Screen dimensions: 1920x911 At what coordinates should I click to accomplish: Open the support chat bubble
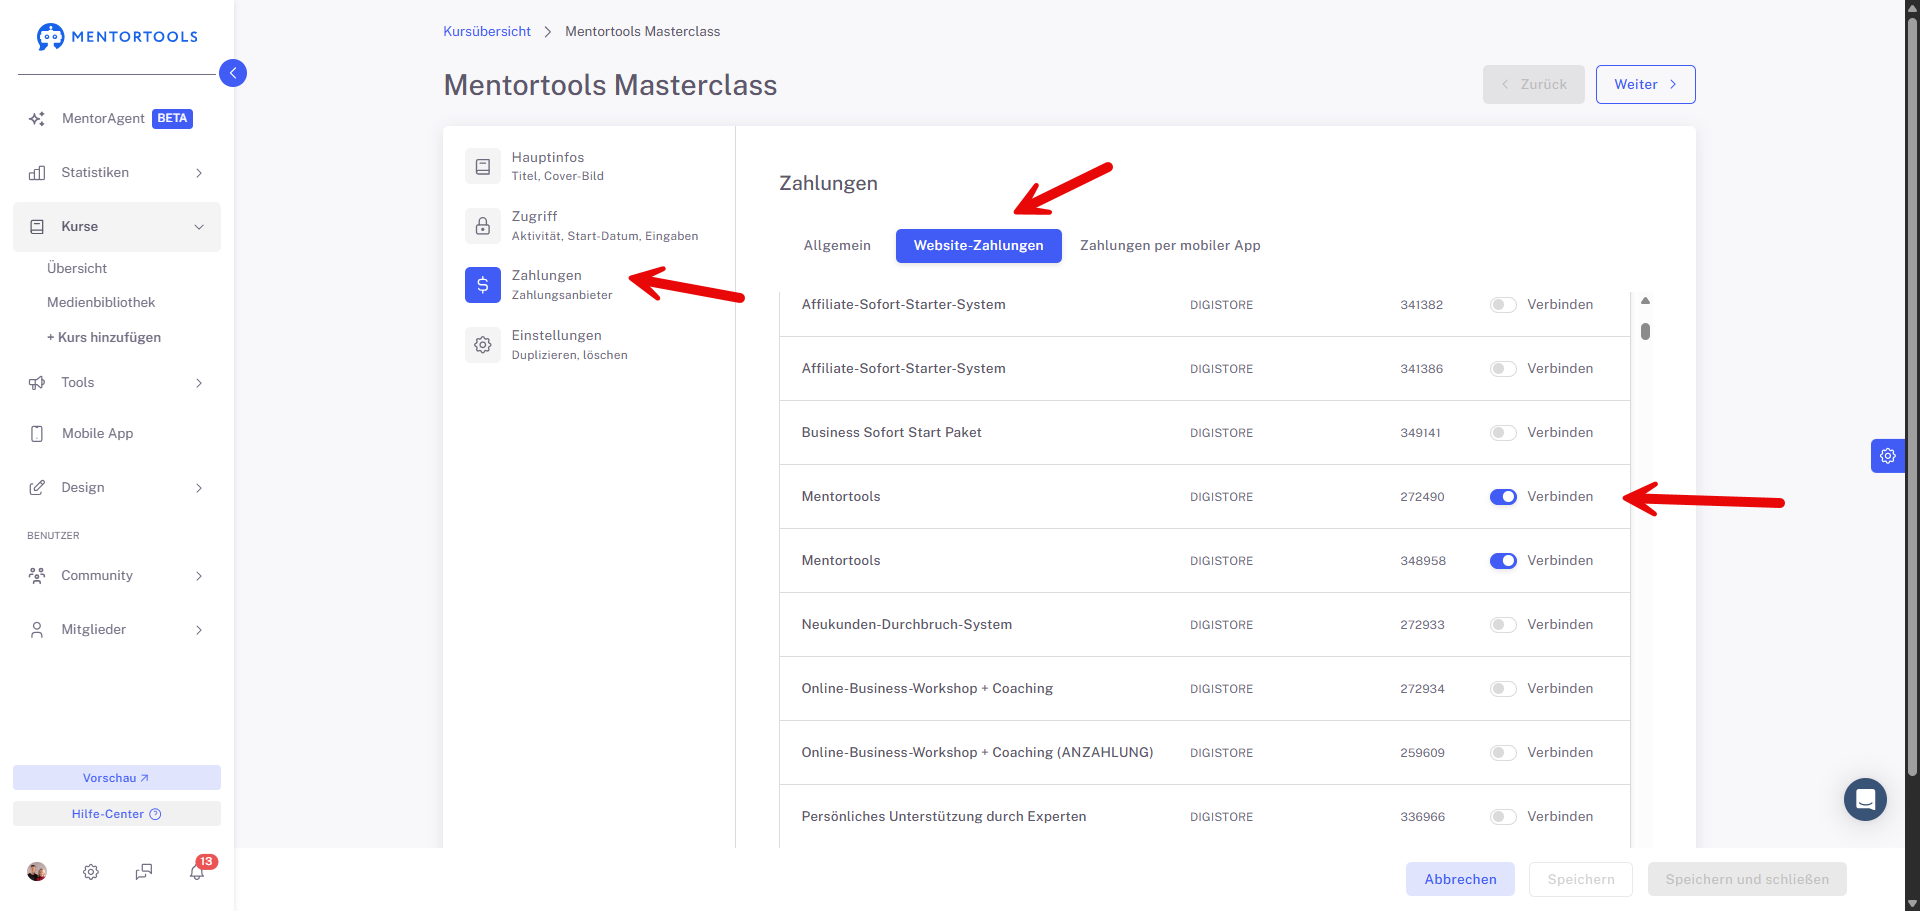[x=1865, y=799]
